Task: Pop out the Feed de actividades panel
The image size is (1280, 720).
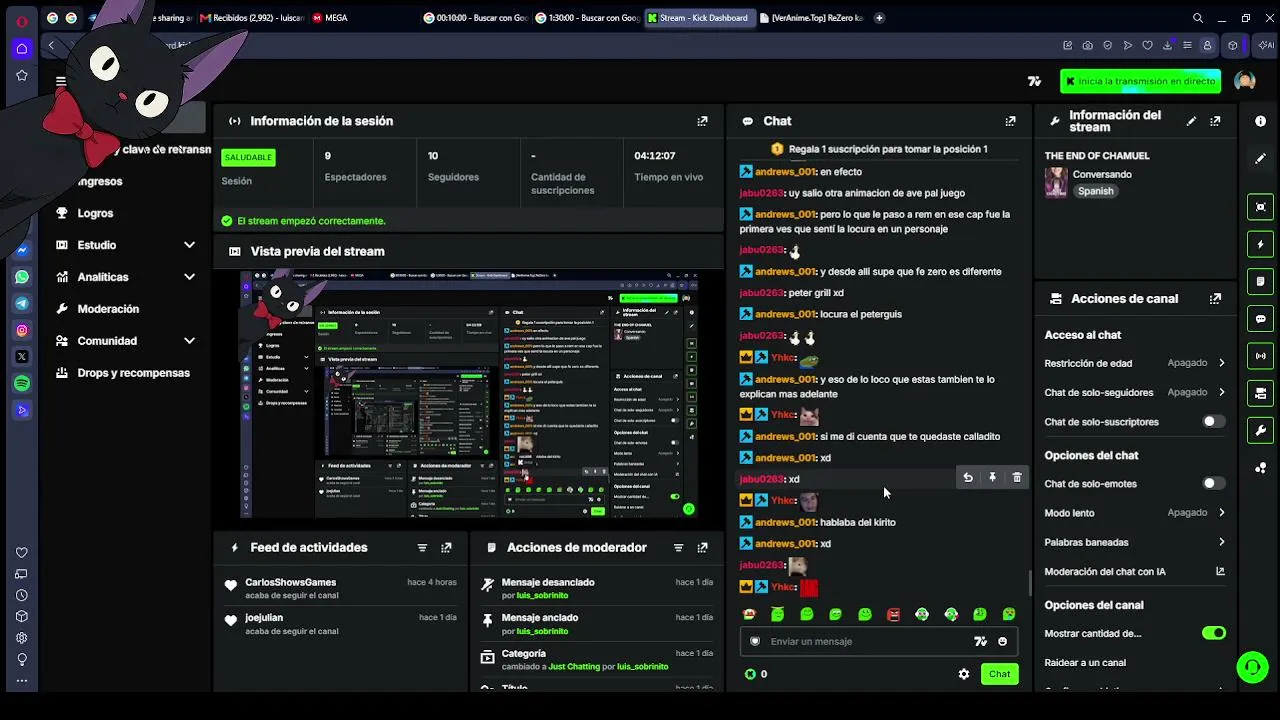Action: pyautogui.click(x=446, y=548)
